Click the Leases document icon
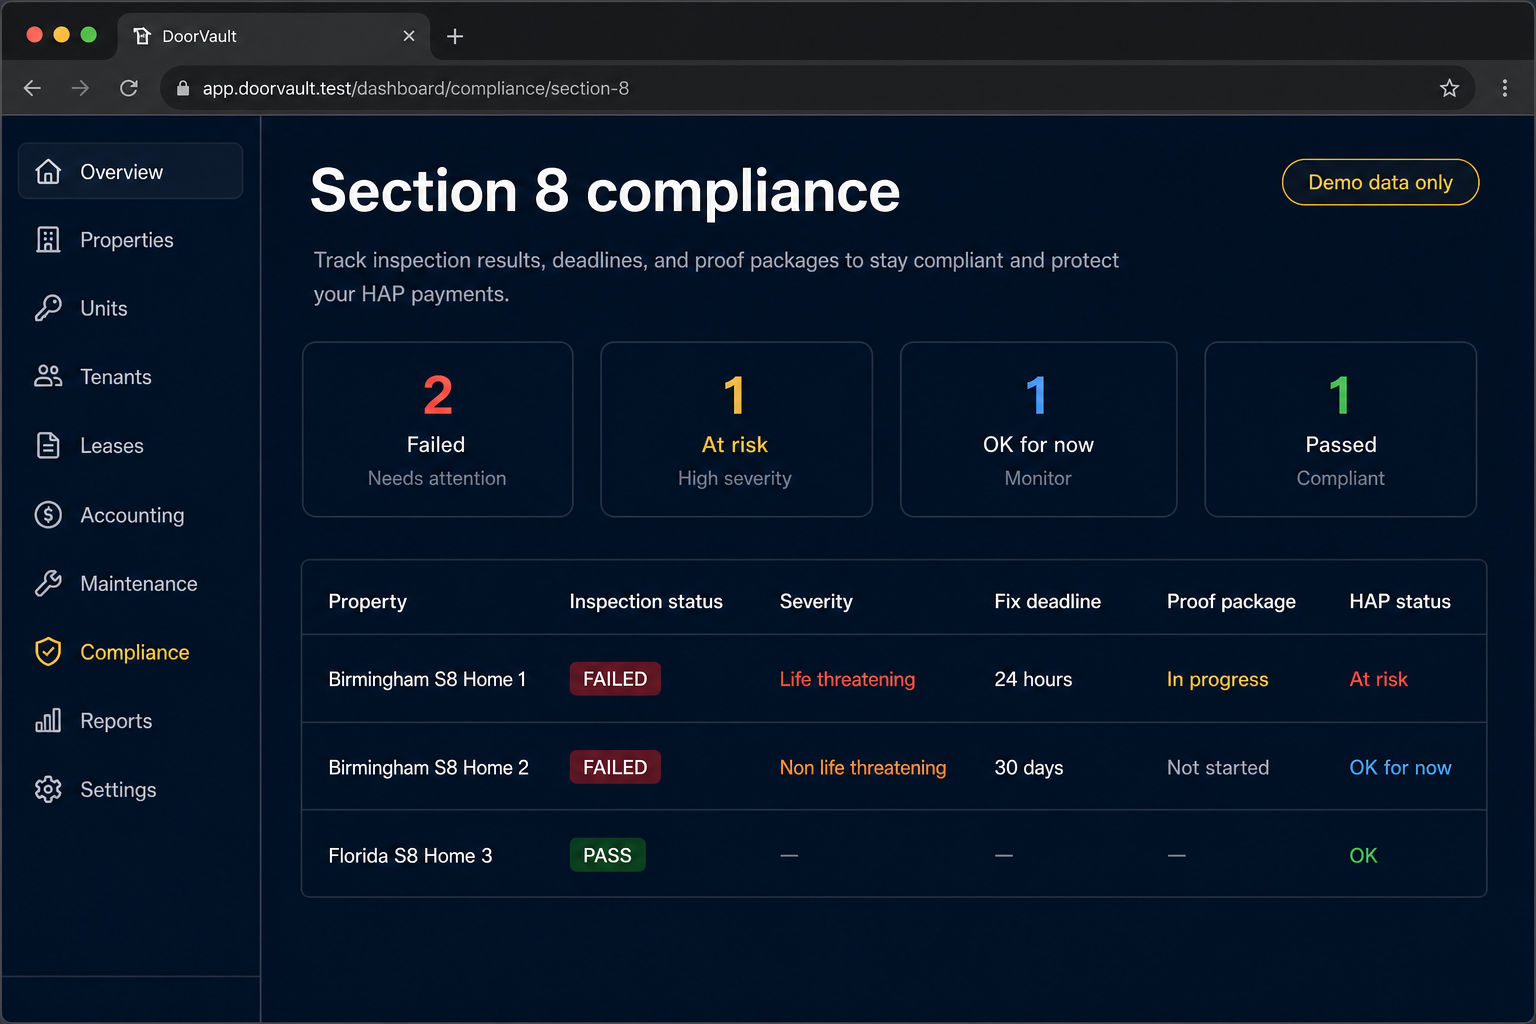The image size is (1536, 1024). (x=48, y=445)
